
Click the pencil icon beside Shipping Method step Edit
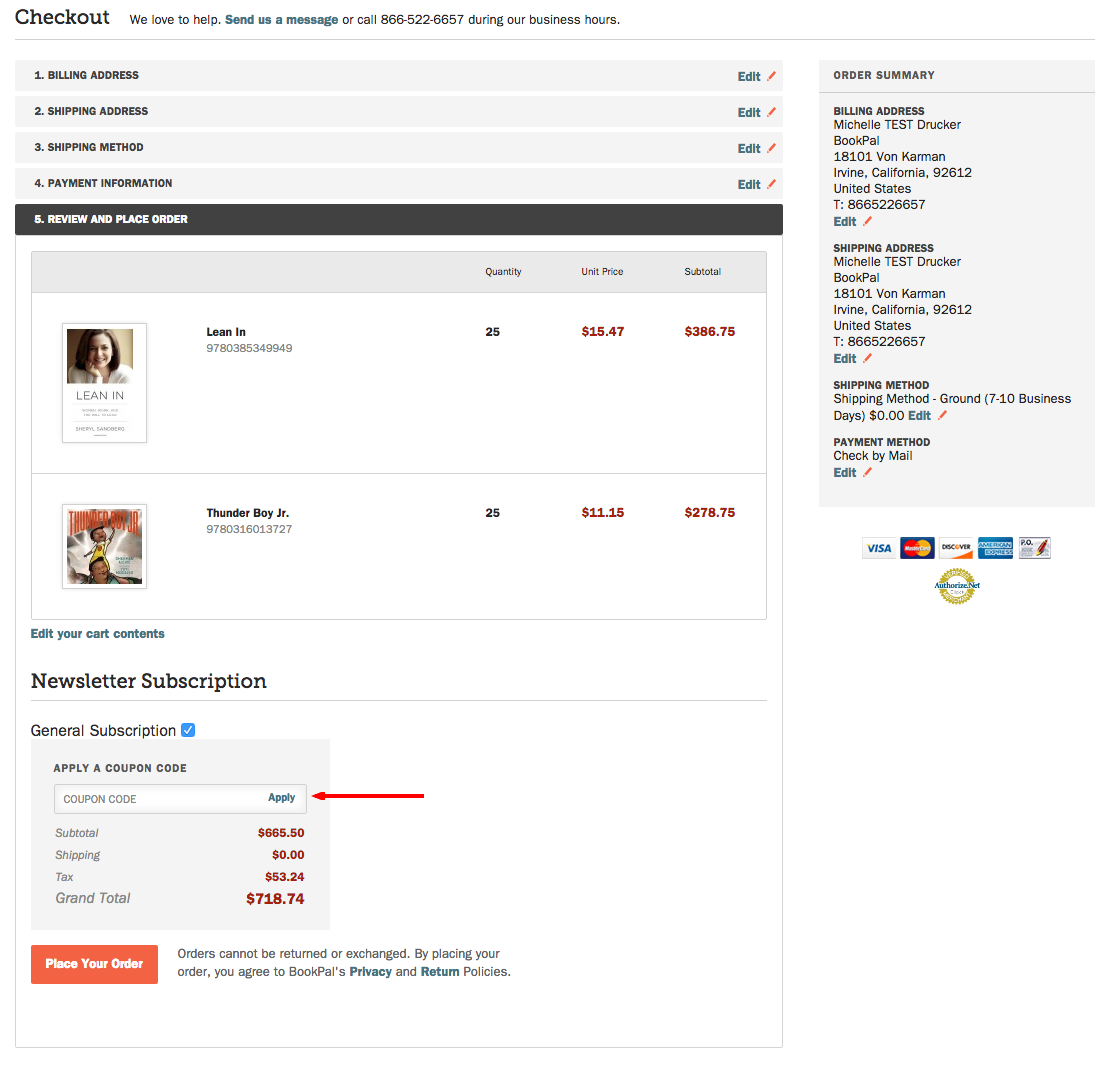772,148
